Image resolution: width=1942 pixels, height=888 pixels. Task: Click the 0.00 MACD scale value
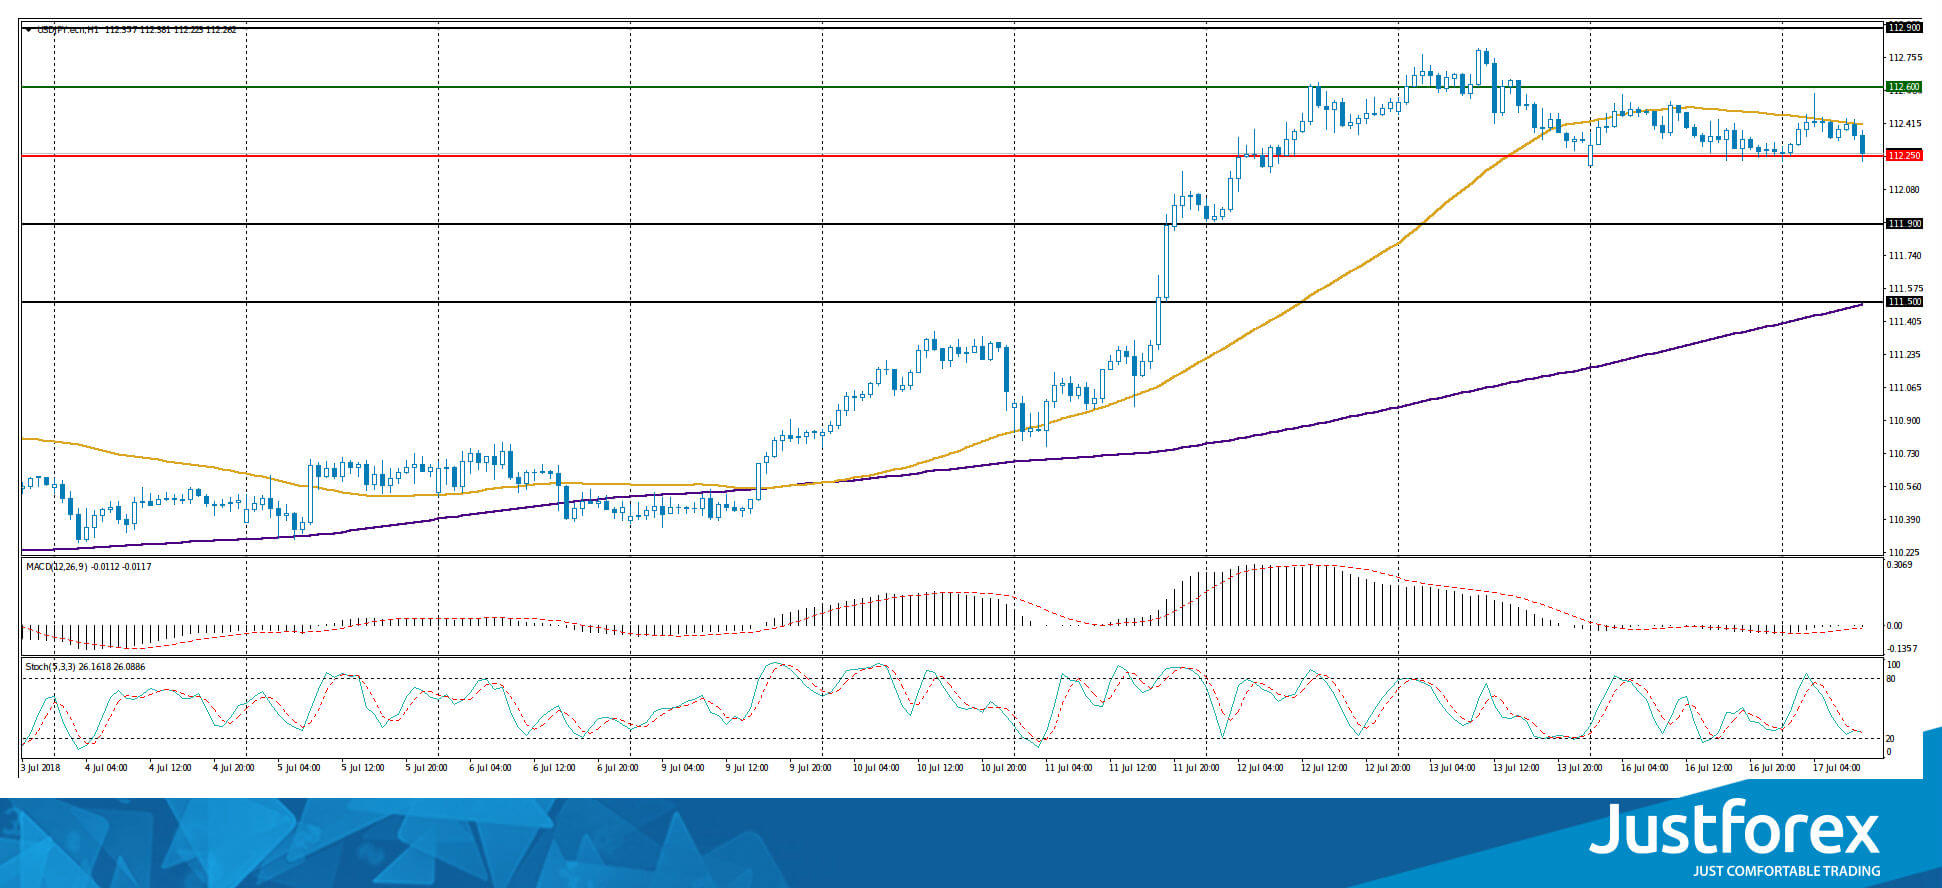(1895, 626)
